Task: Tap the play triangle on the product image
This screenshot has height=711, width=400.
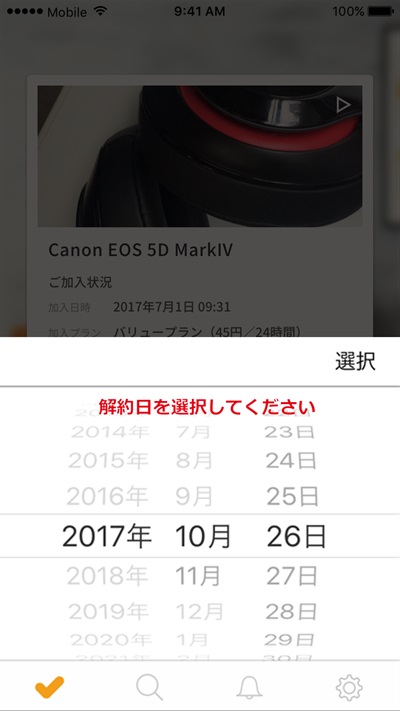Action: point(343,105)
